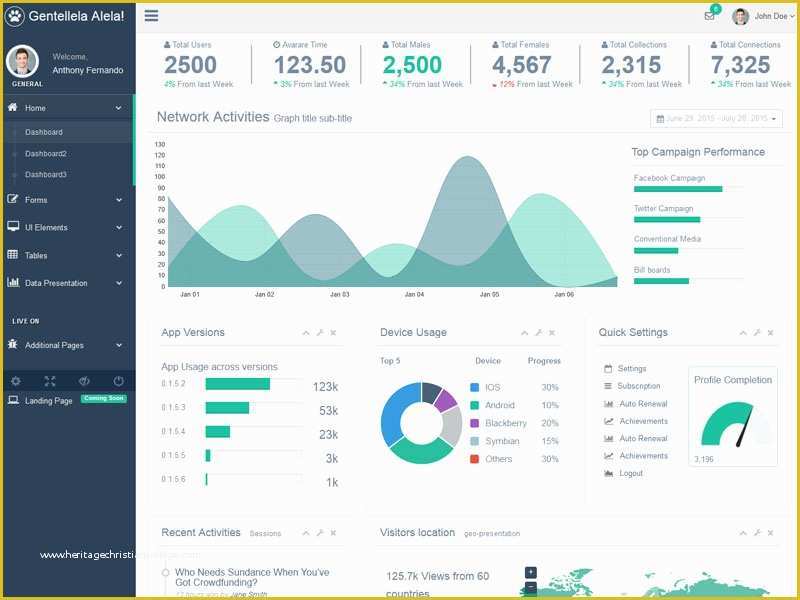This screenshot has height=600, width=800.
Task: Close the App Versions panel
Action: [x=333, y=333]
